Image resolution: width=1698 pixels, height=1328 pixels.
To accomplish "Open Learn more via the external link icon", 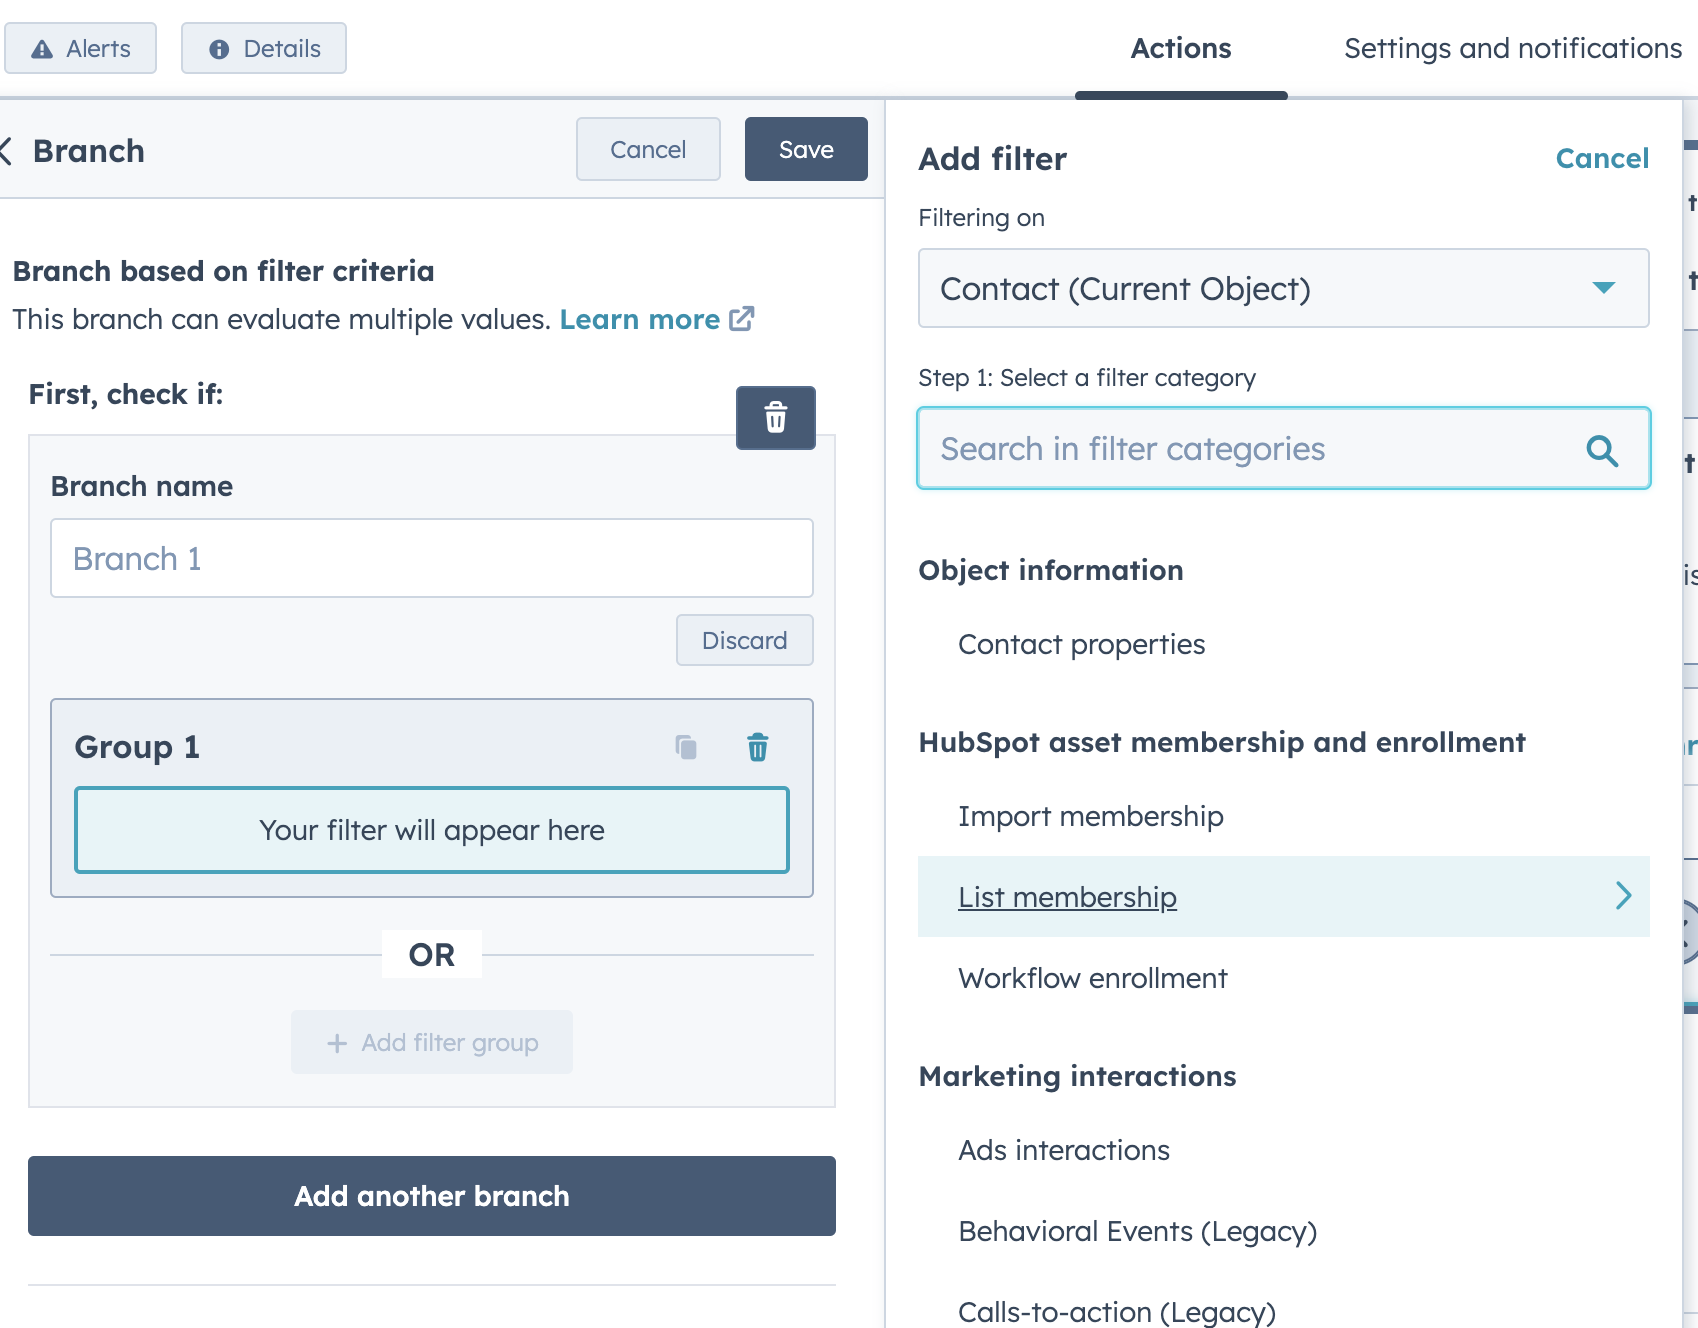I will [x=741, y=319].
